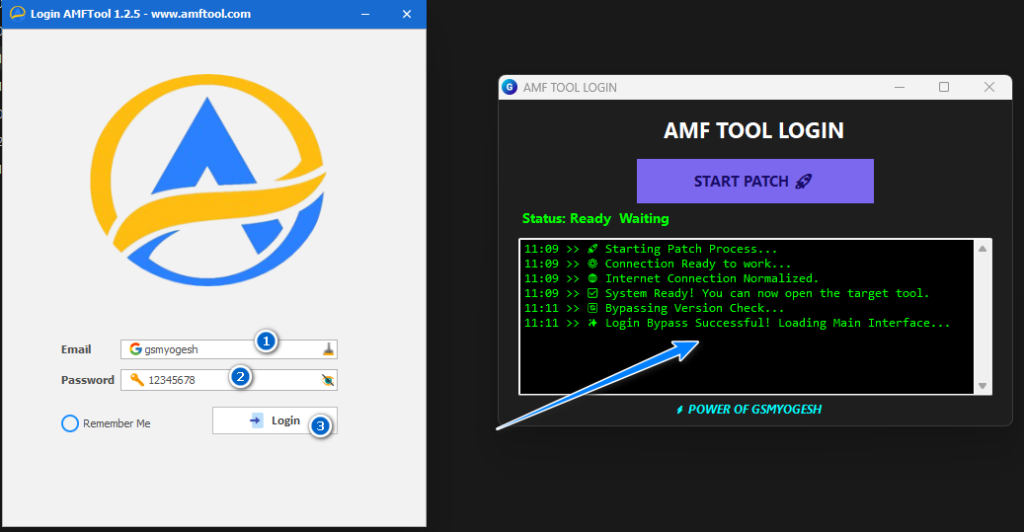Click the numbered badge 3 near Login
The width and height of the screenshot is (1024, 532).
(319, 426)
